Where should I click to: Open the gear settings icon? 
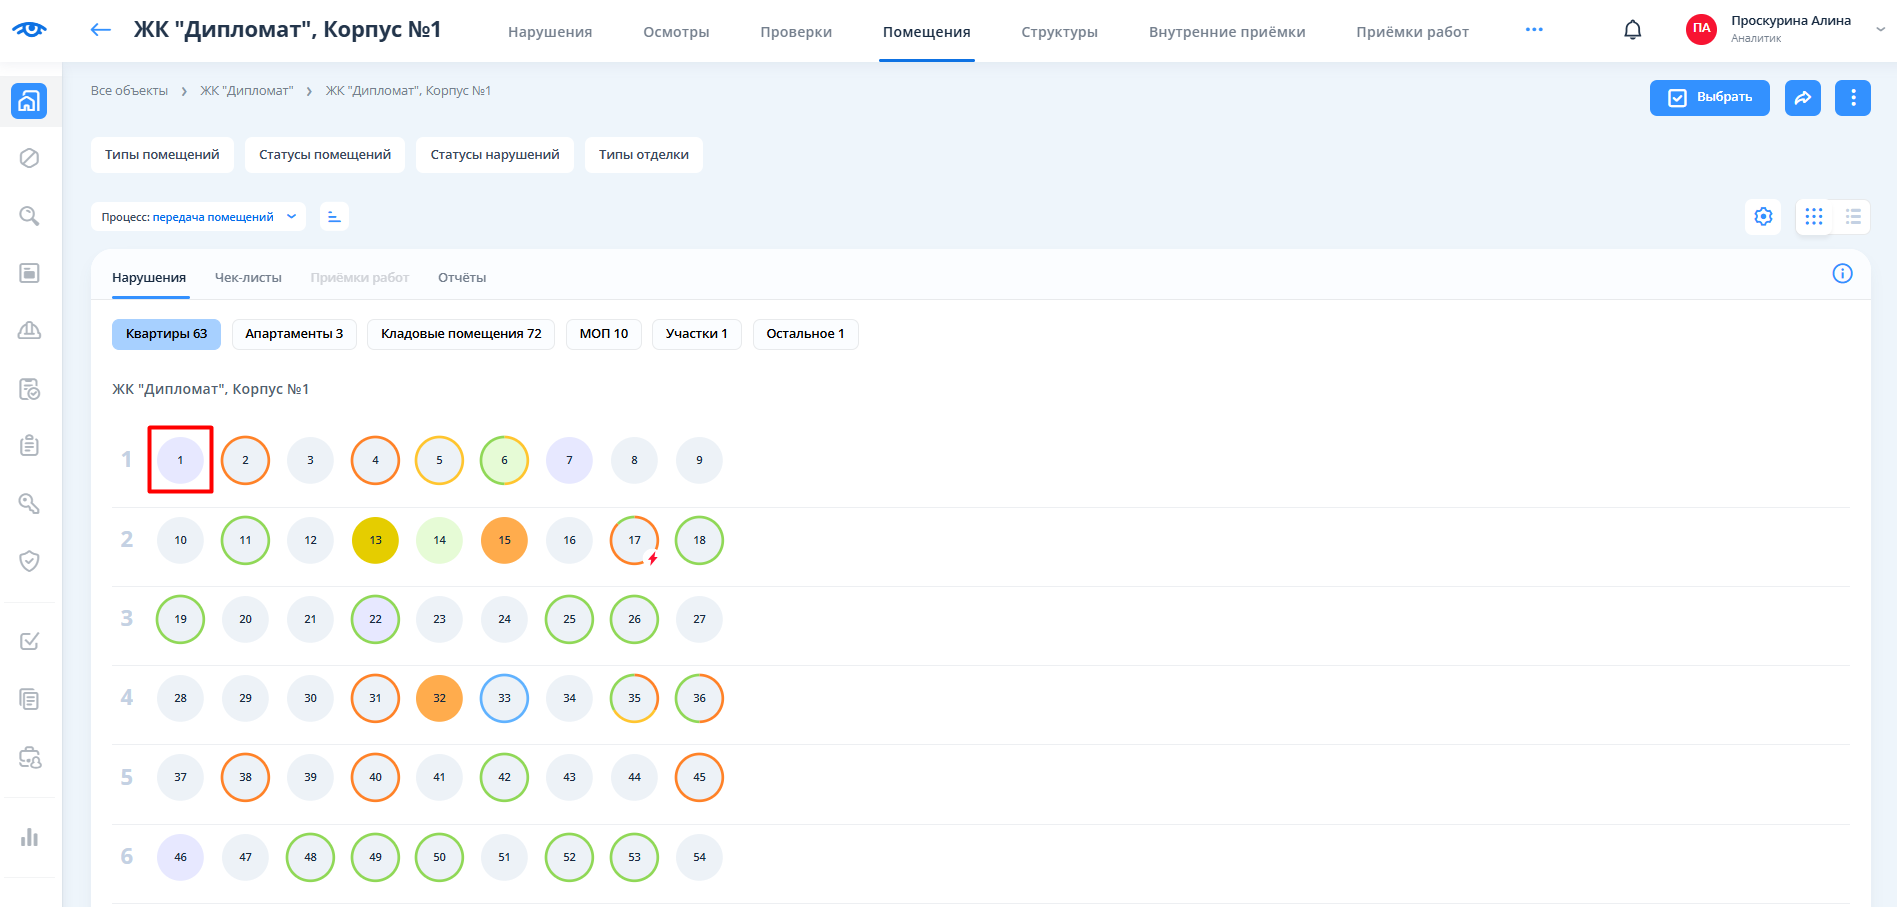click(x=1763, y=217)
